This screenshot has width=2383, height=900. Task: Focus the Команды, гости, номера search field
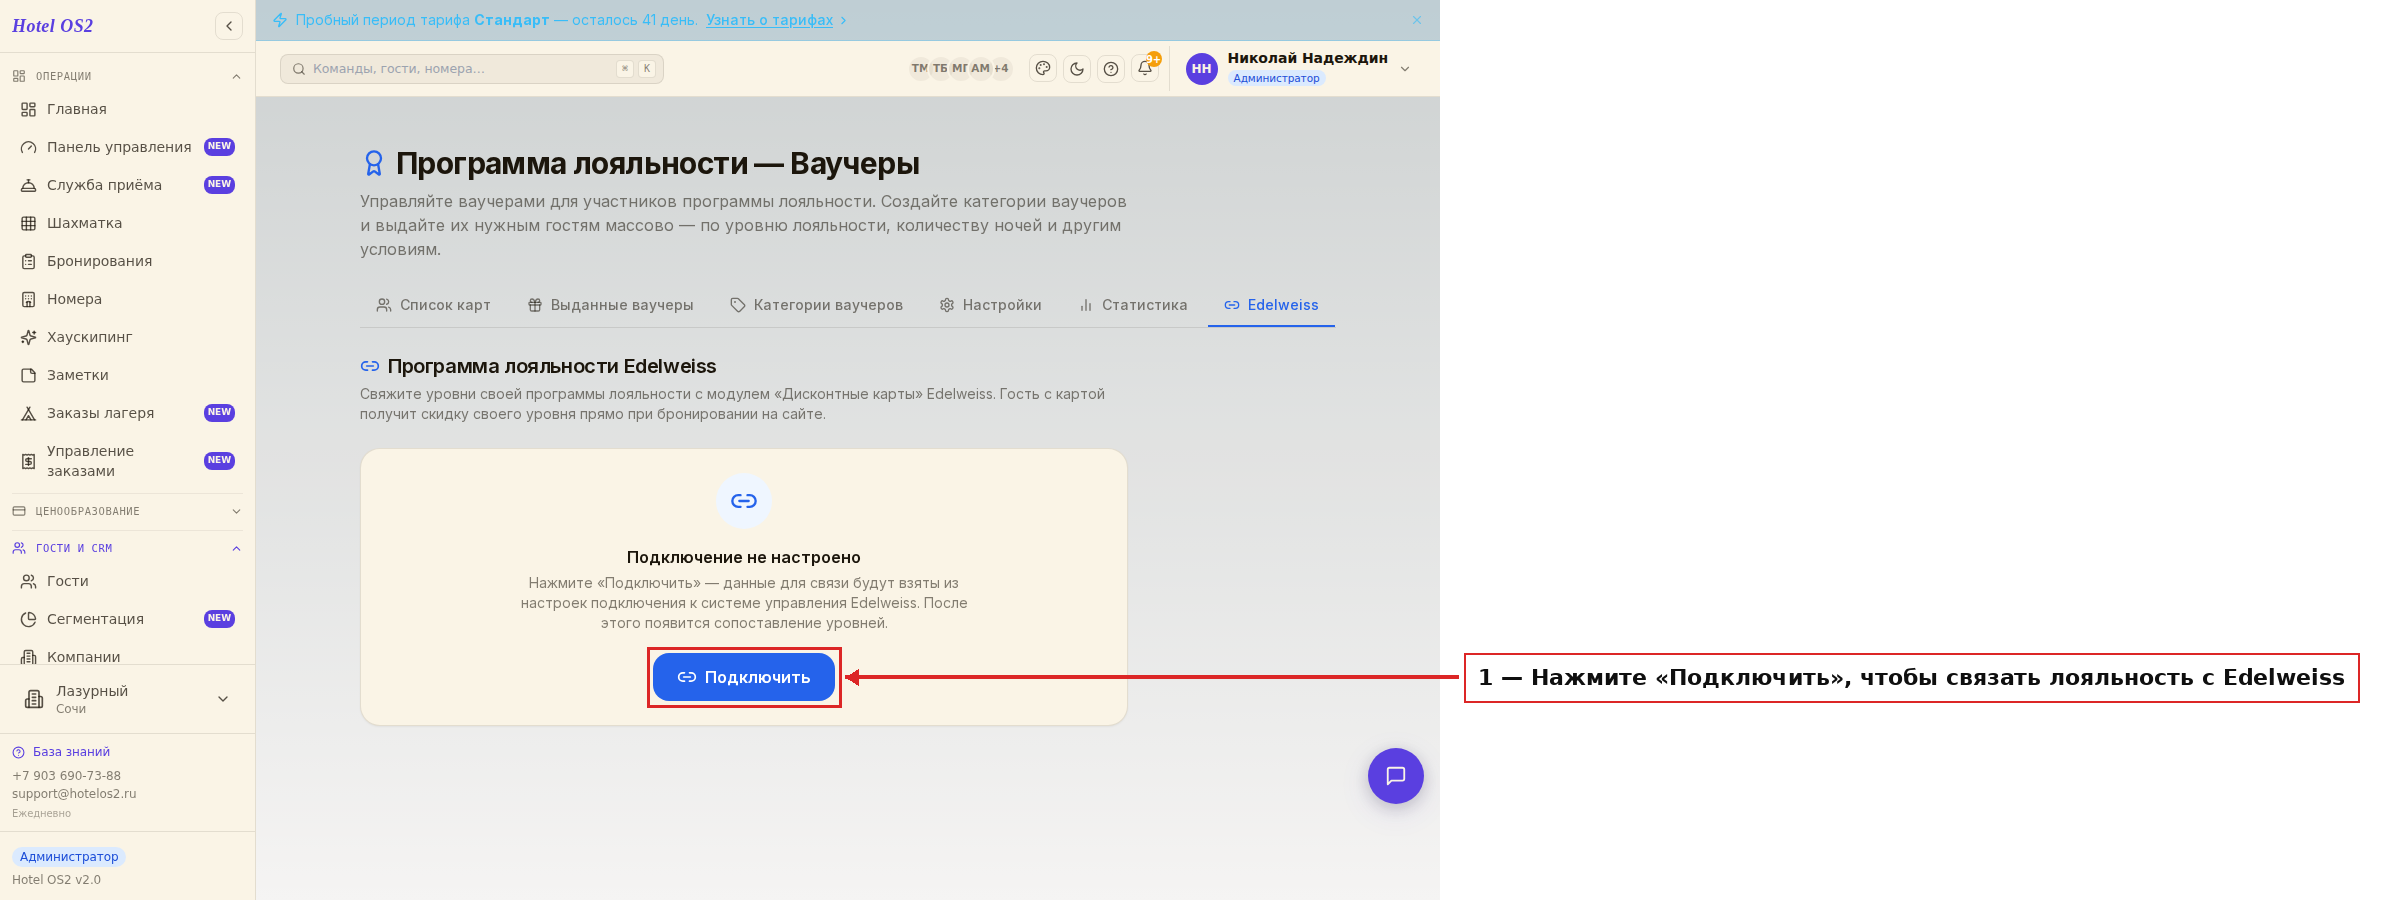(x=472, y=69)
